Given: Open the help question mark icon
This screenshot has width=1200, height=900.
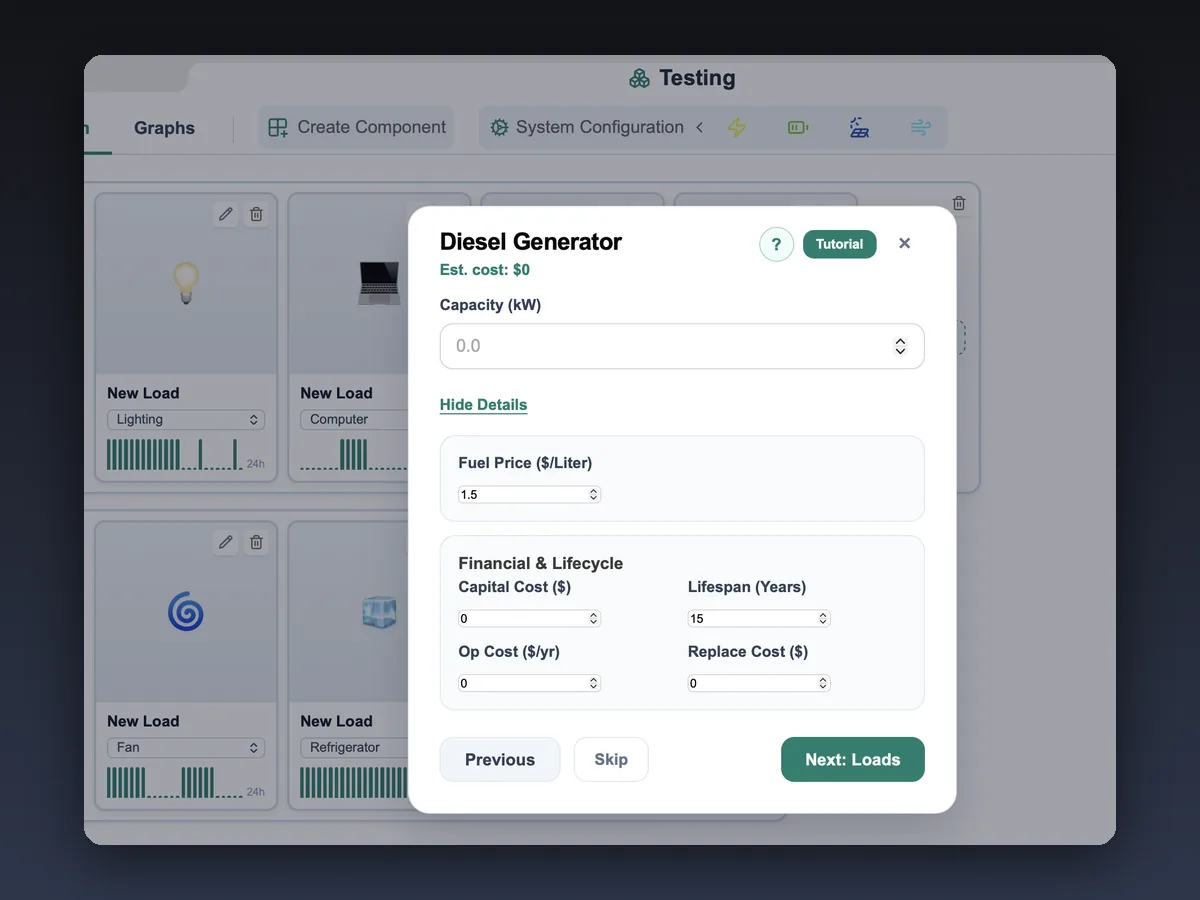Looking at the screenshot, I should click(x=776, y=244).
